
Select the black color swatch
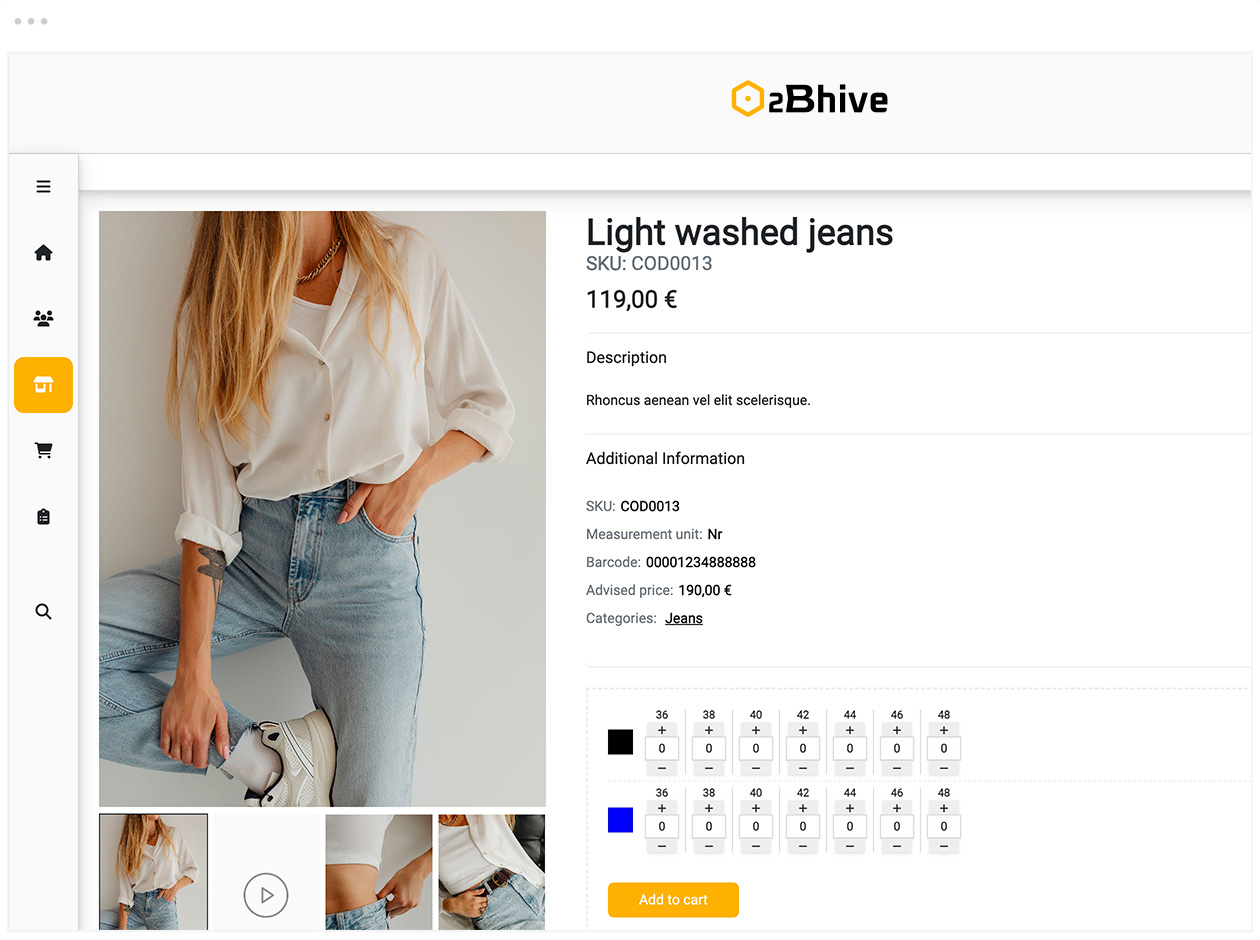[x=620, y=741]
